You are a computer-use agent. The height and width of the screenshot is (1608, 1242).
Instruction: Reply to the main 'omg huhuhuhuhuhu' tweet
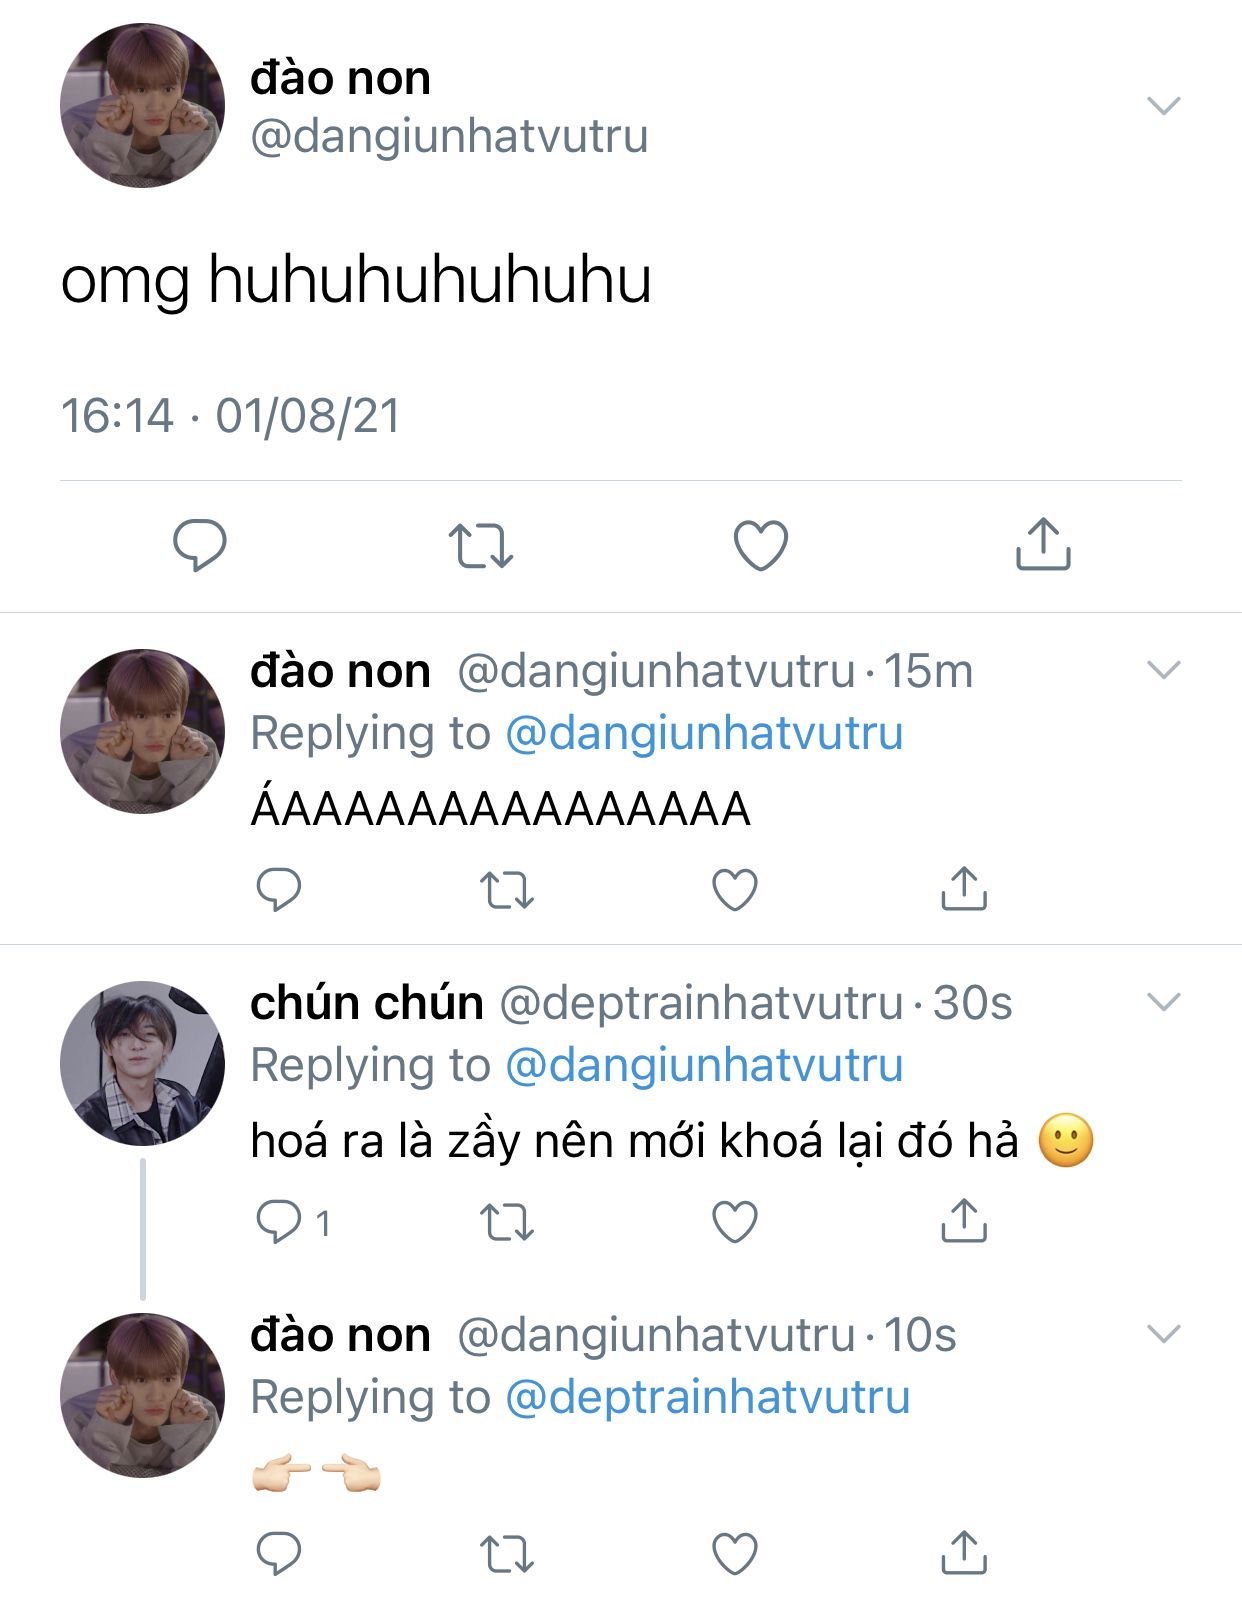[200, 545]
